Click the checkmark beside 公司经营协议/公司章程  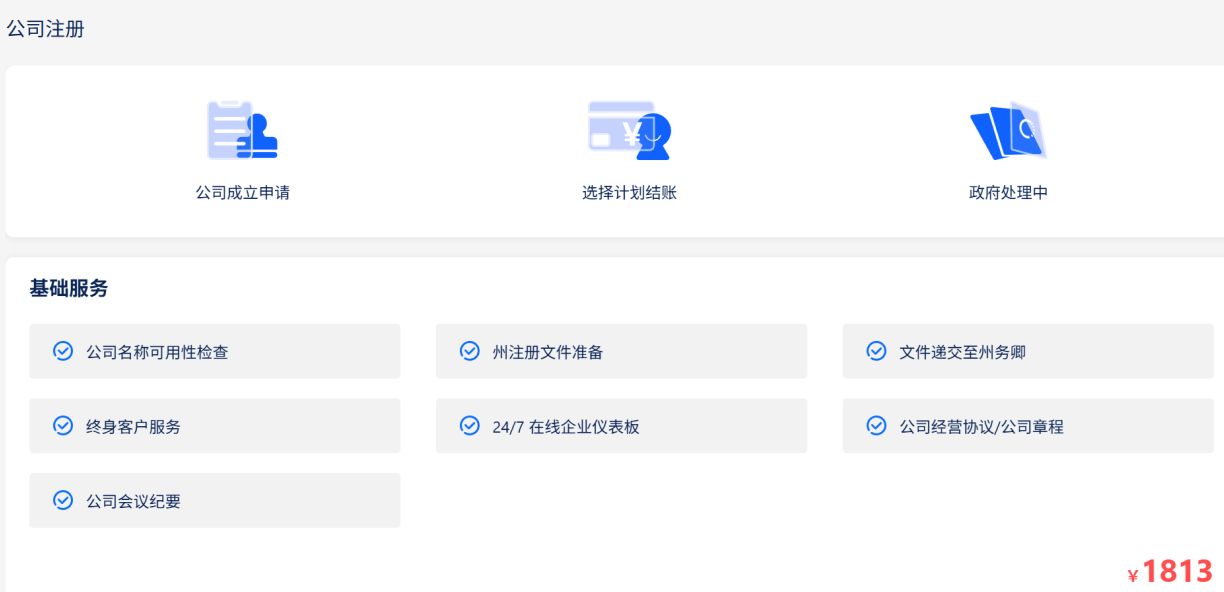pyautogui.click(x=876, y=426)
